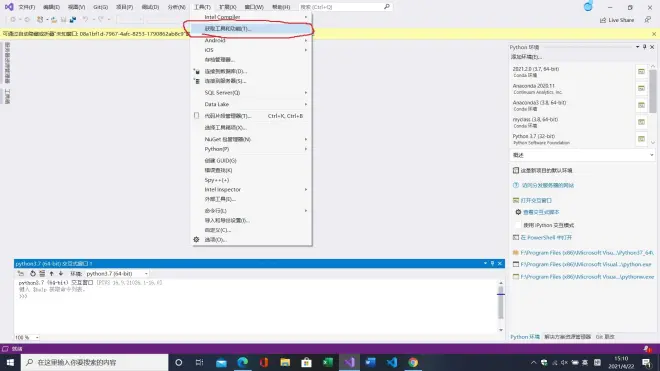Viewport: 660px width, 371px height.
Task: Click the Python environments list scrollbar
Action: pos(652,104)
